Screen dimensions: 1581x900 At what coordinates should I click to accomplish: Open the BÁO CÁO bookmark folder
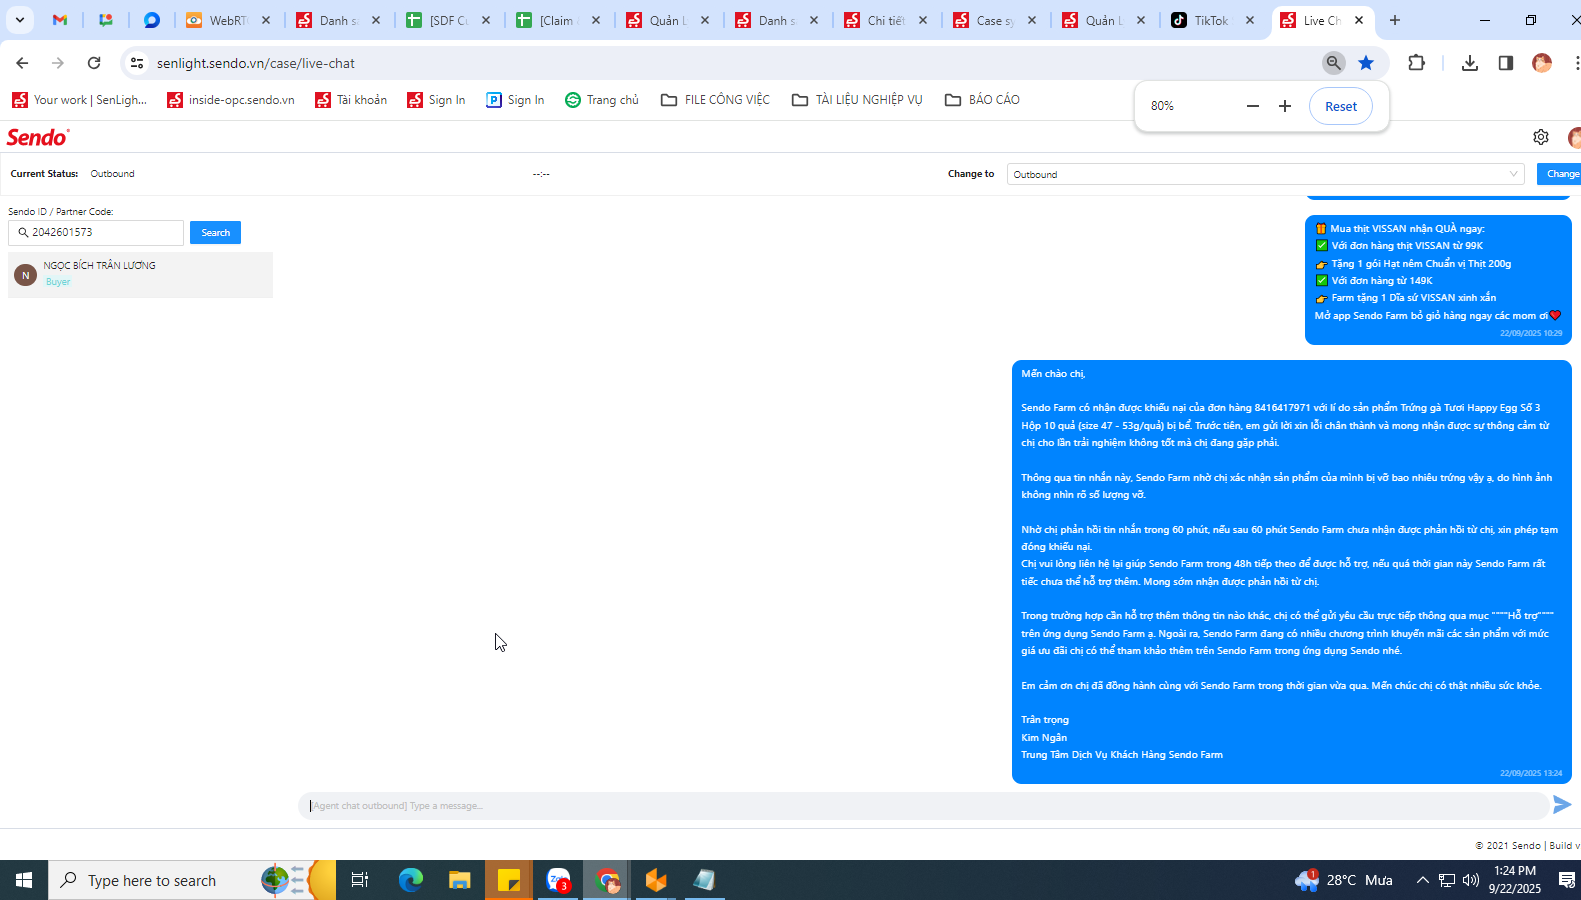pyautogui.click(x=982, y=100)
